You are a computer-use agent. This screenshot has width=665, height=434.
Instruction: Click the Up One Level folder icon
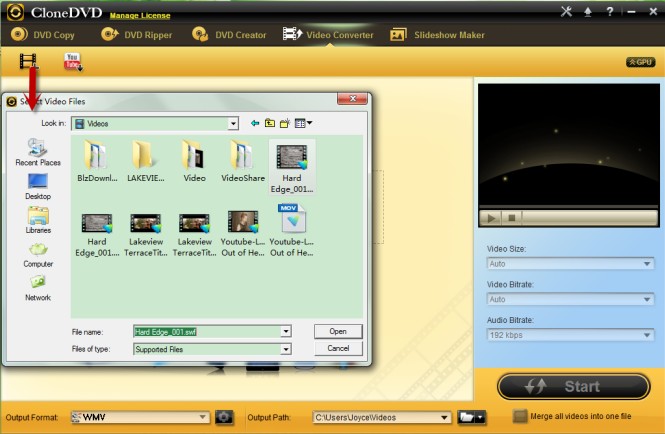click(270, 123)
